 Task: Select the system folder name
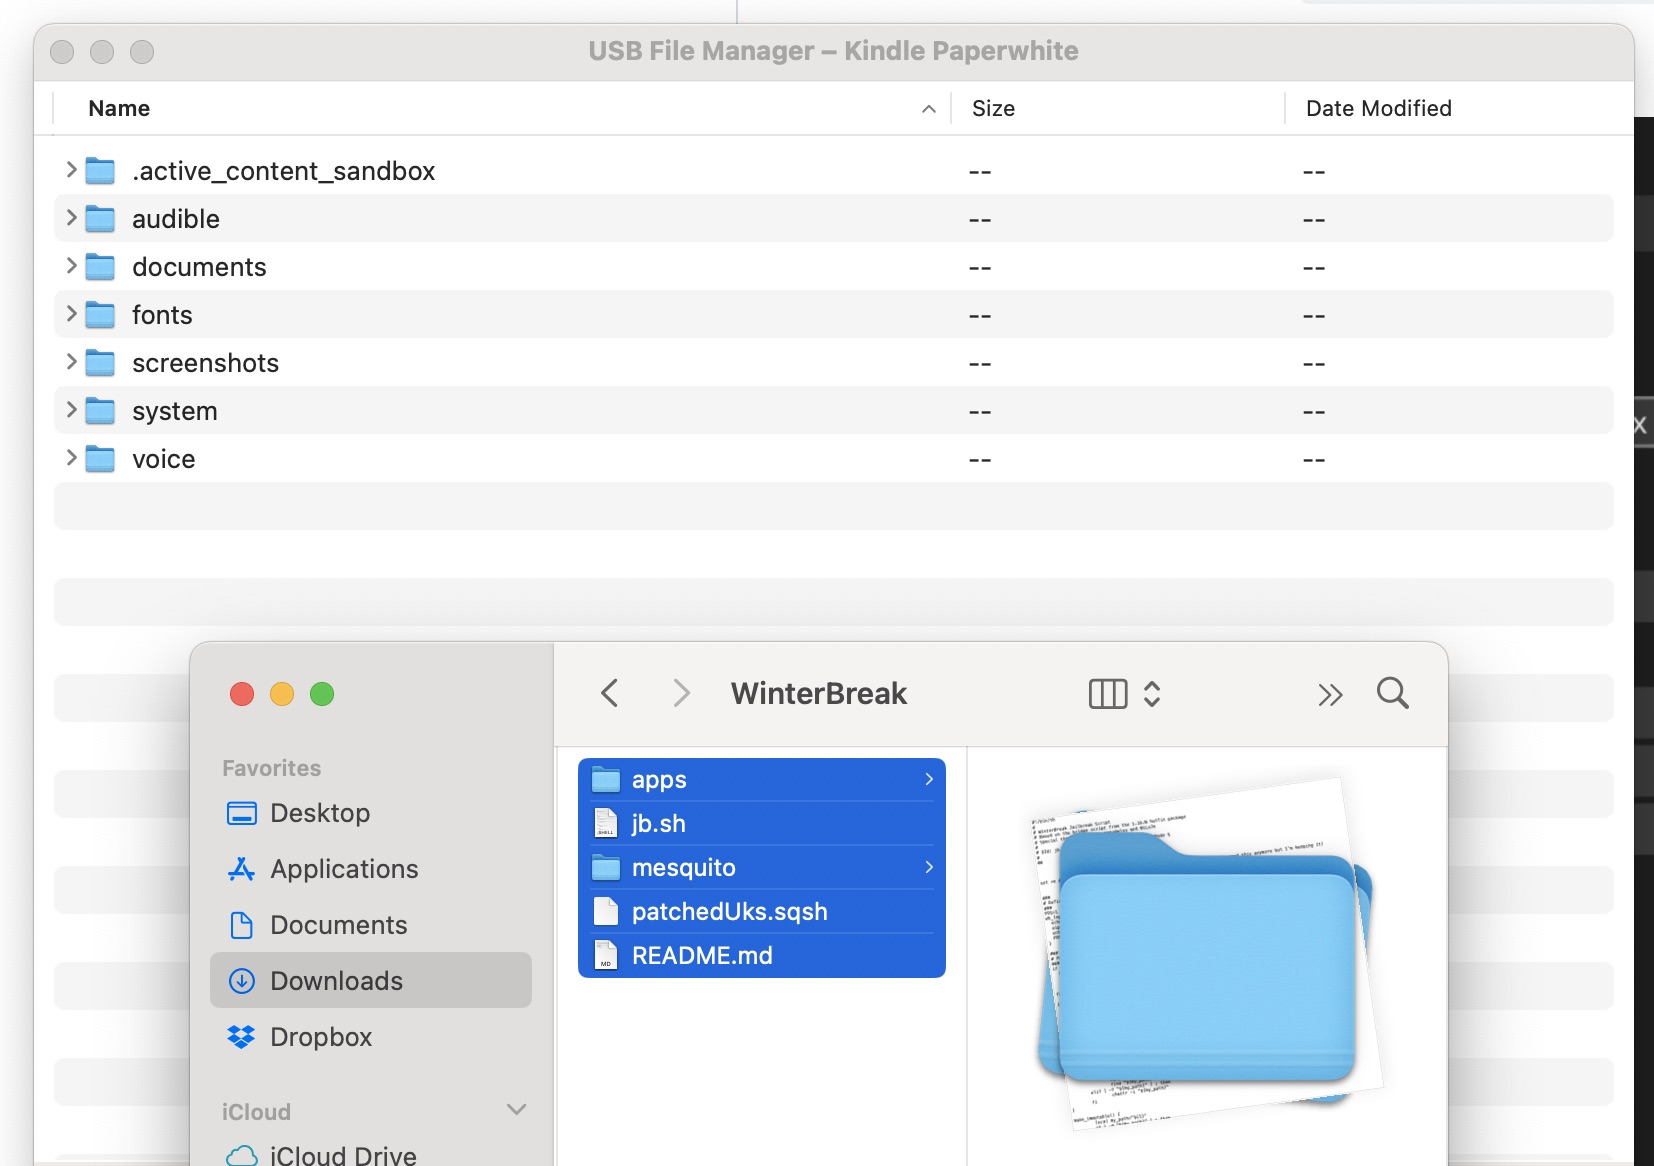[175, 411]
